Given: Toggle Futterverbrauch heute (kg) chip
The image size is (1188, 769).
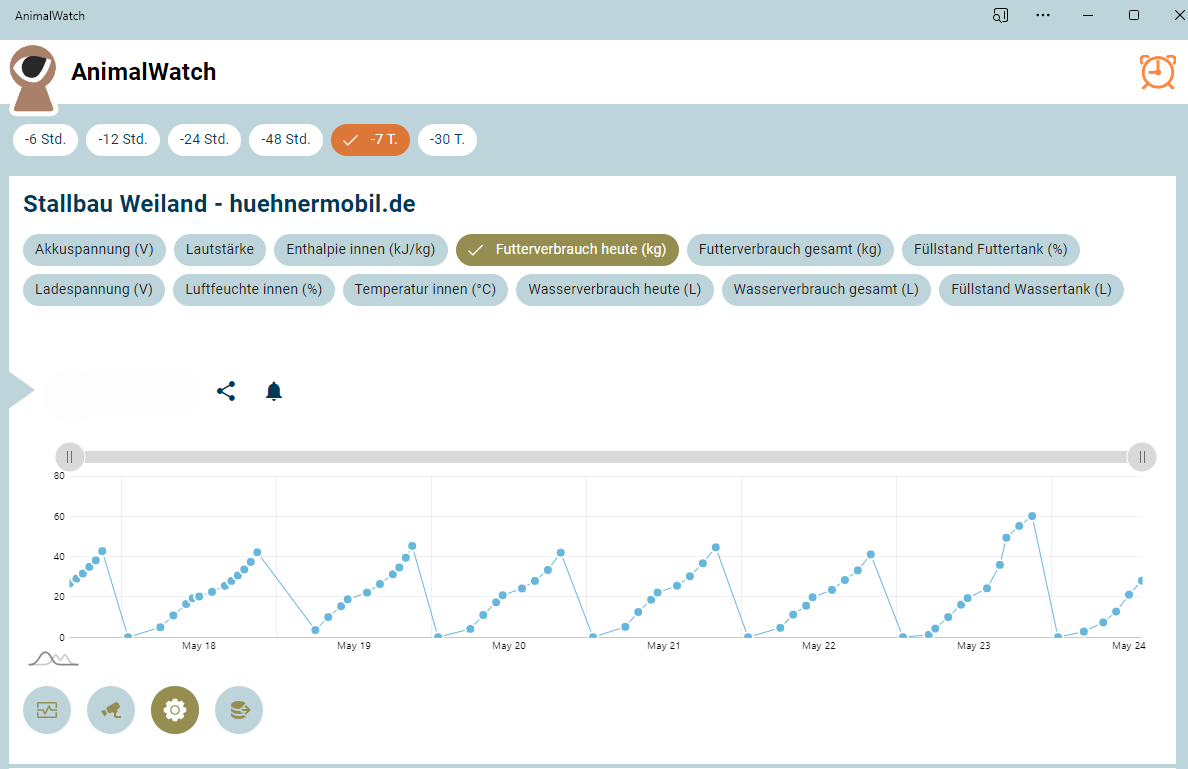Looking at the screenshot, I should 567,249.
